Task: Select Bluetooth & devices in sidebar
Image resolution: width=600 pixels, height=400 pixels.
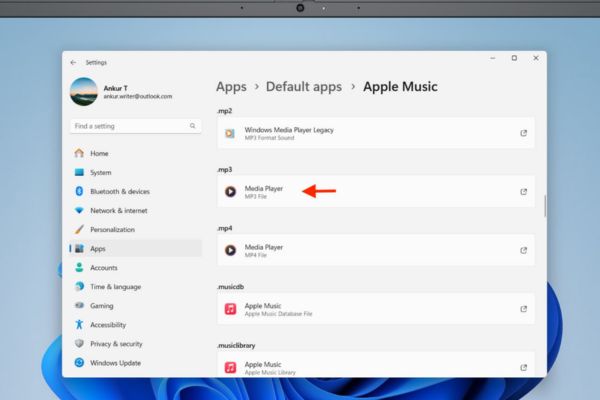Action: (119, 191)
